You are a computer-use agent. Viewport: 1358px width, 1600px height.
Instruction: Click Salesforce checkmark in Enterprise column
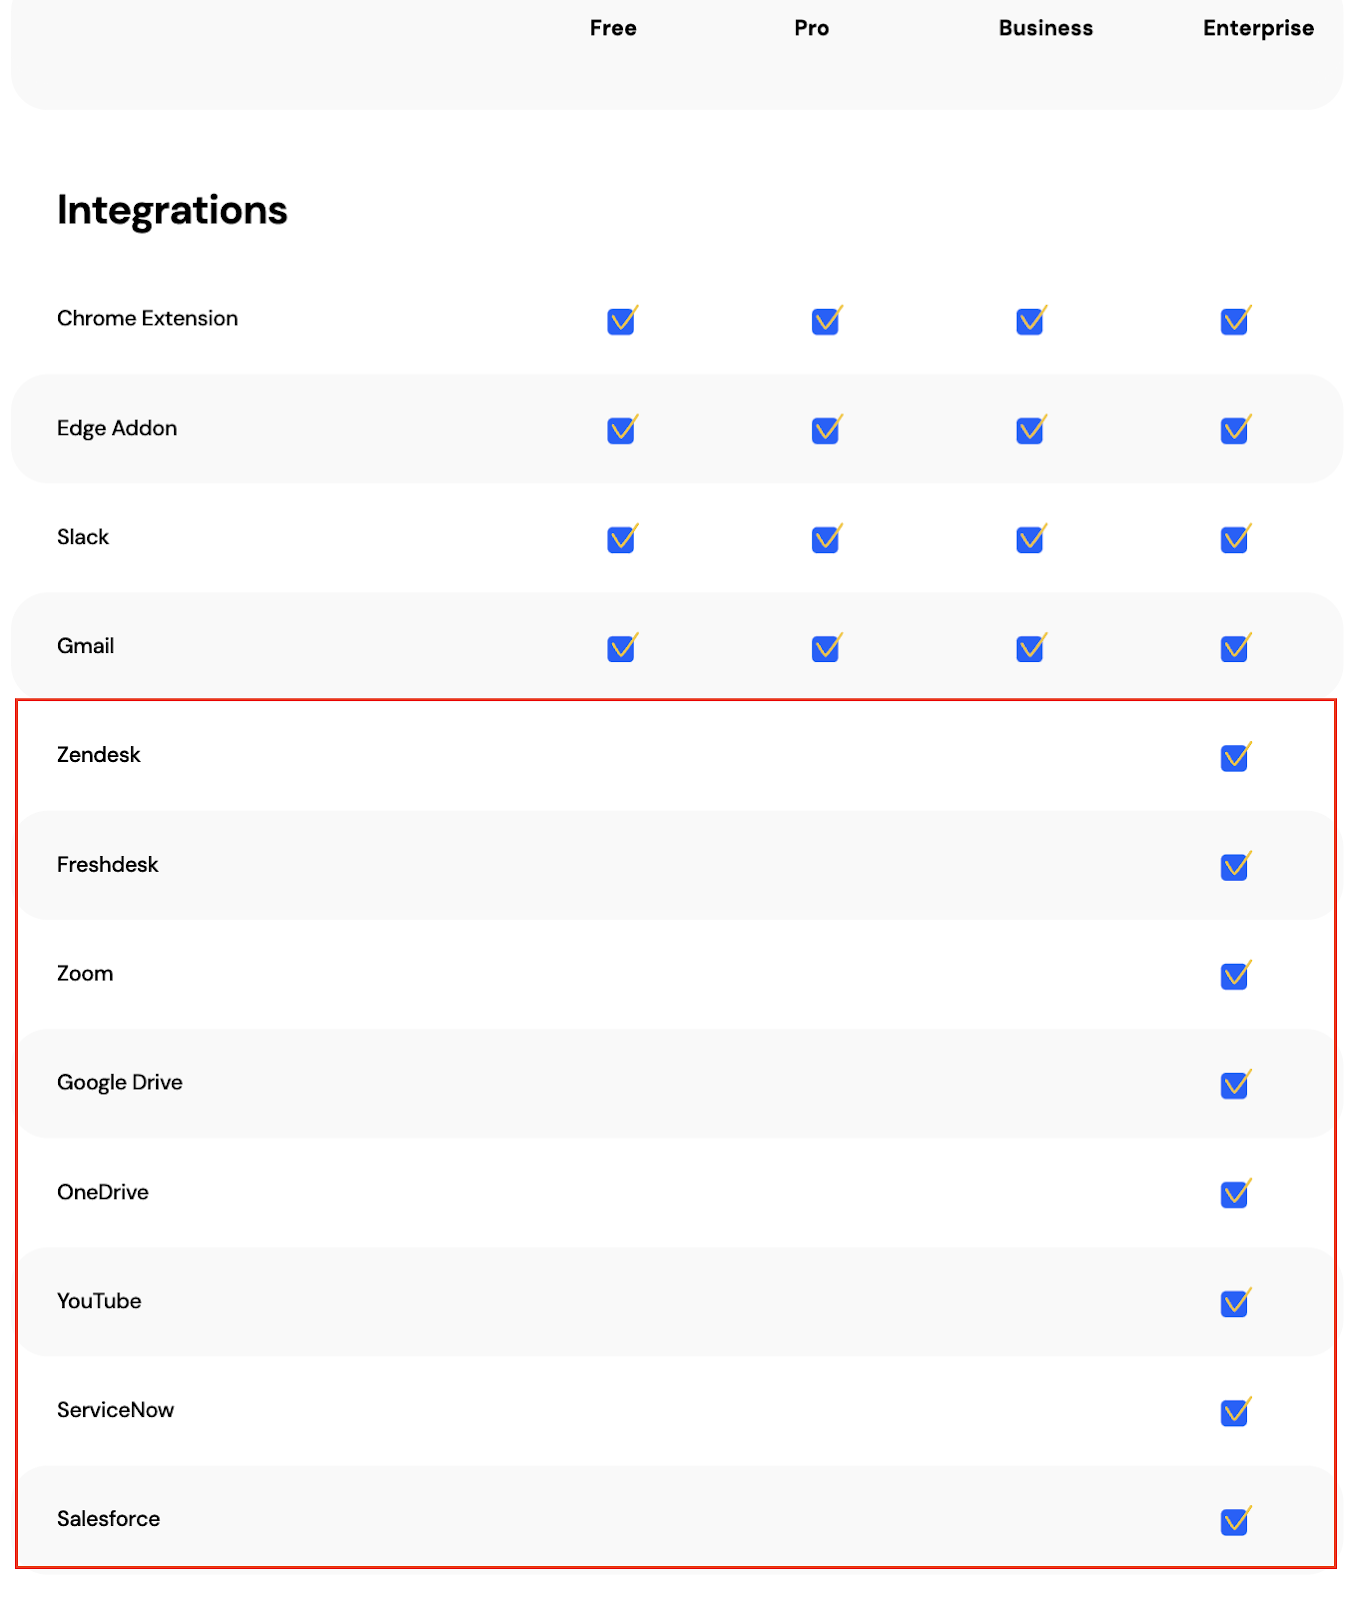[1236, 1520]
